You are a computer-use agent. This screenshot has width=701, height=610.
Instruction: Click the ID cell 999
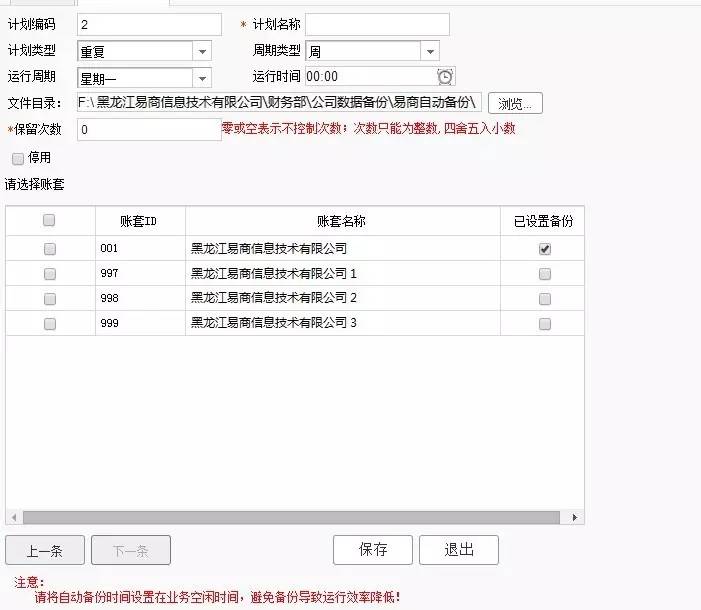click(140, 323)
